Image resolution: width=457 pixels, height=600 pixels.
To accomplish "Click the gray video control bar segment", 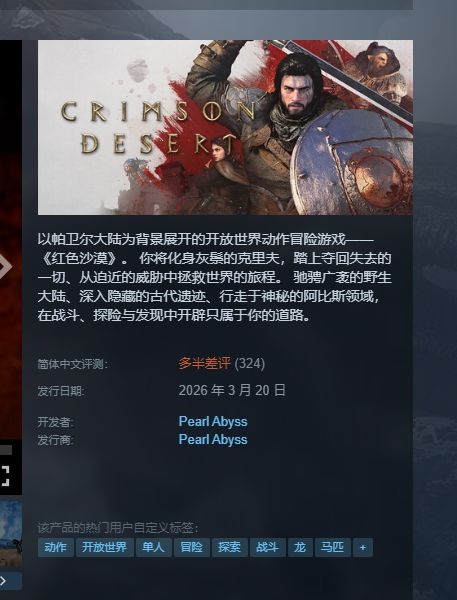I will pos(6,450).
